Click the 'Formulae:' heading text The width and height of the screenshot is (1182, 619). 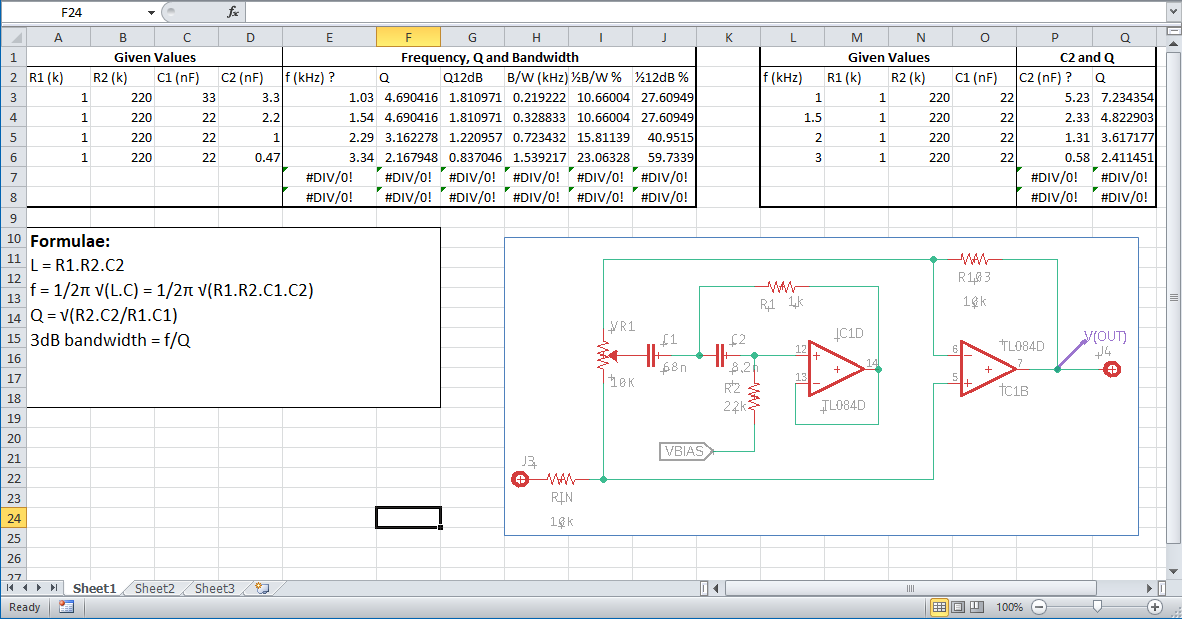[x=70, y=241]
